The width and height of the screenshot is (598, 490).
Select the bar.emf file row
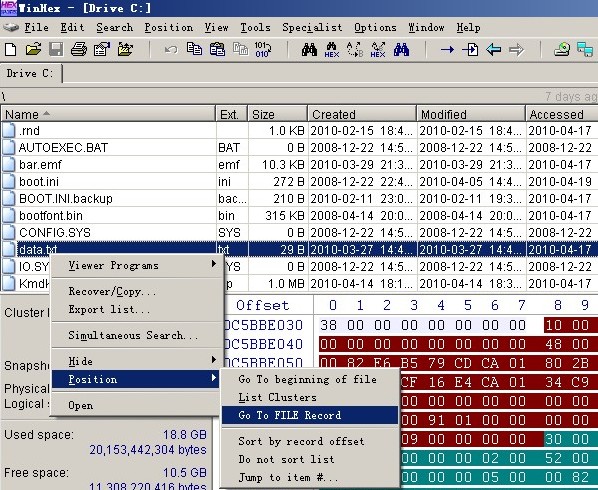pyautogui.click(x=299, y=164)
